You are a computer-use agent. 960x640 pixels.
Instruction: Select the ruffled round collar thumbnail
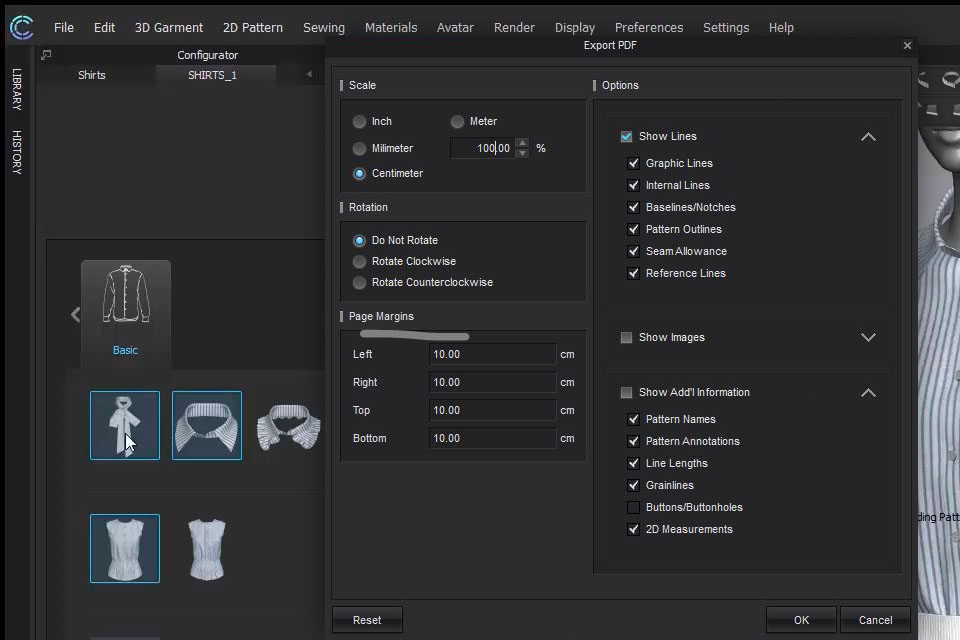tap(288, 426)
